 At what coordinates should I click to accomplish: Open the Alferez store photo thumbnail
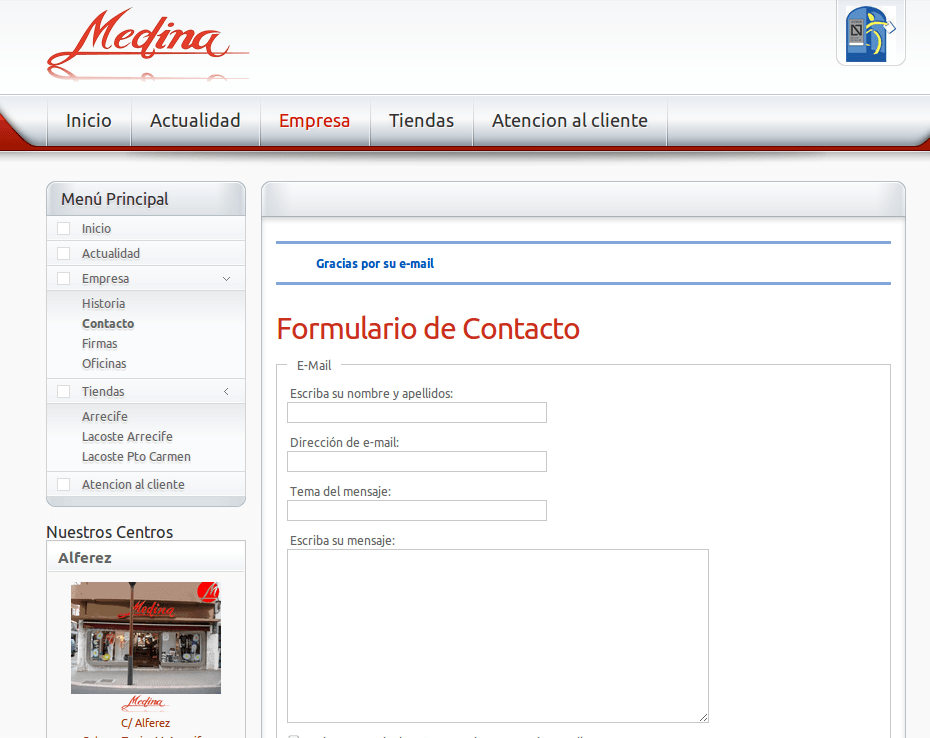click(146, 638)
